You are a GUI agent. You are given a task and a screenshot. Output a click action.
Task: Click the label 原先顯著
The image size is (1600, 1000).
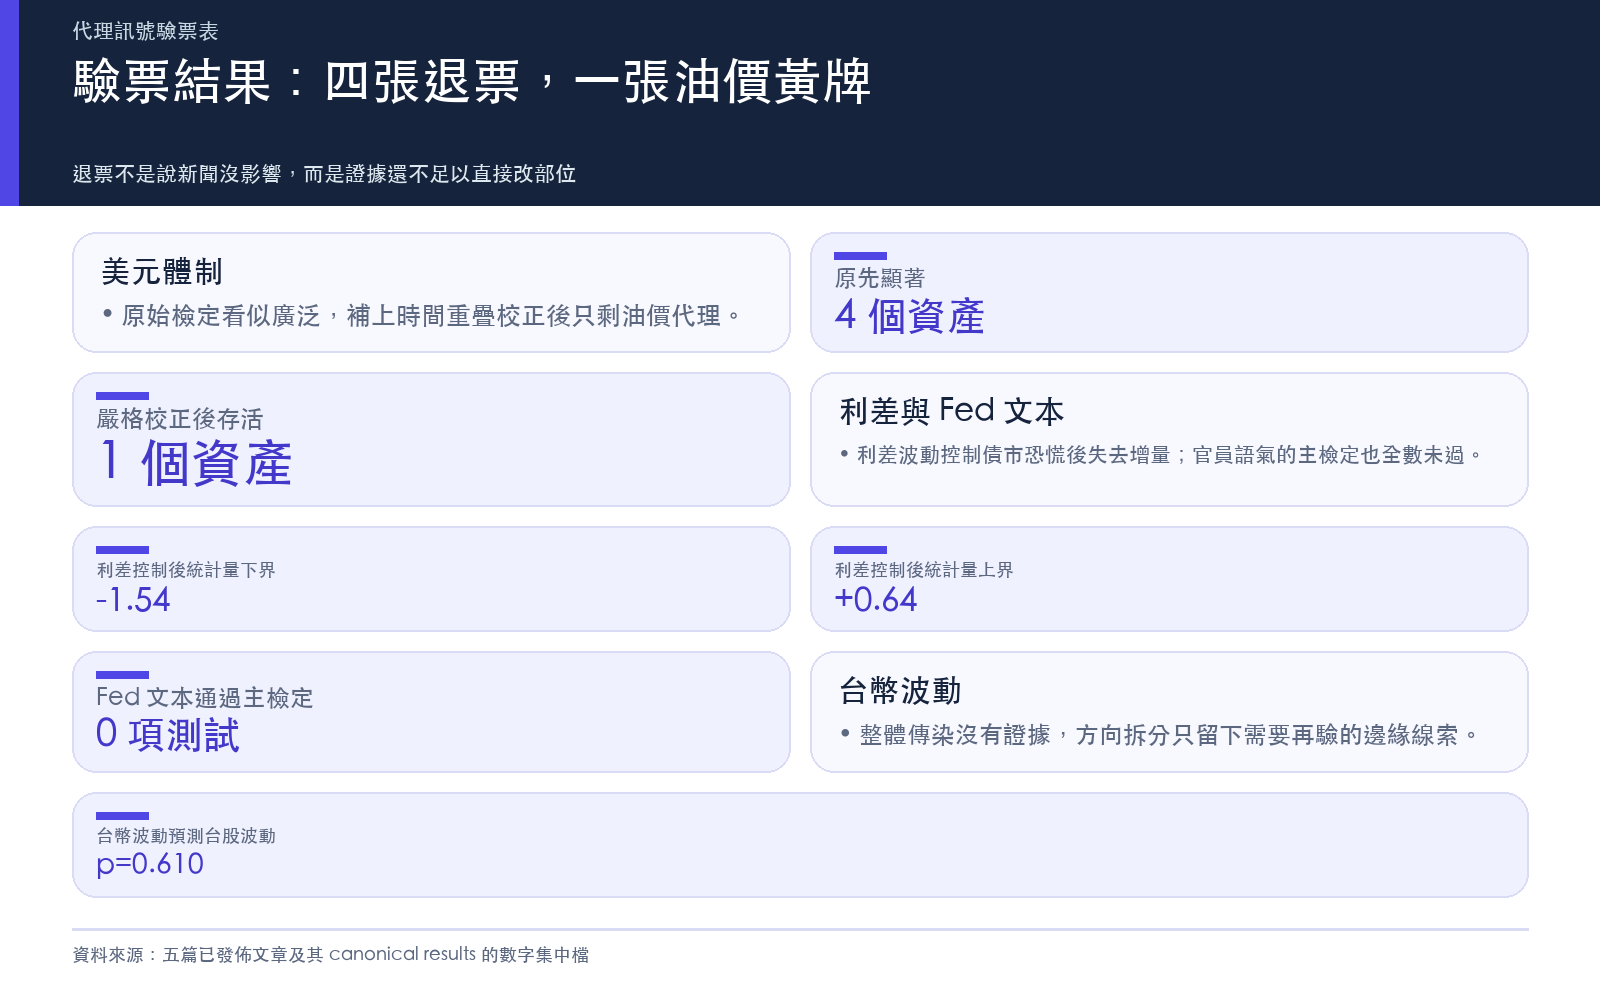pyautogui.click(x=880, y=278)
